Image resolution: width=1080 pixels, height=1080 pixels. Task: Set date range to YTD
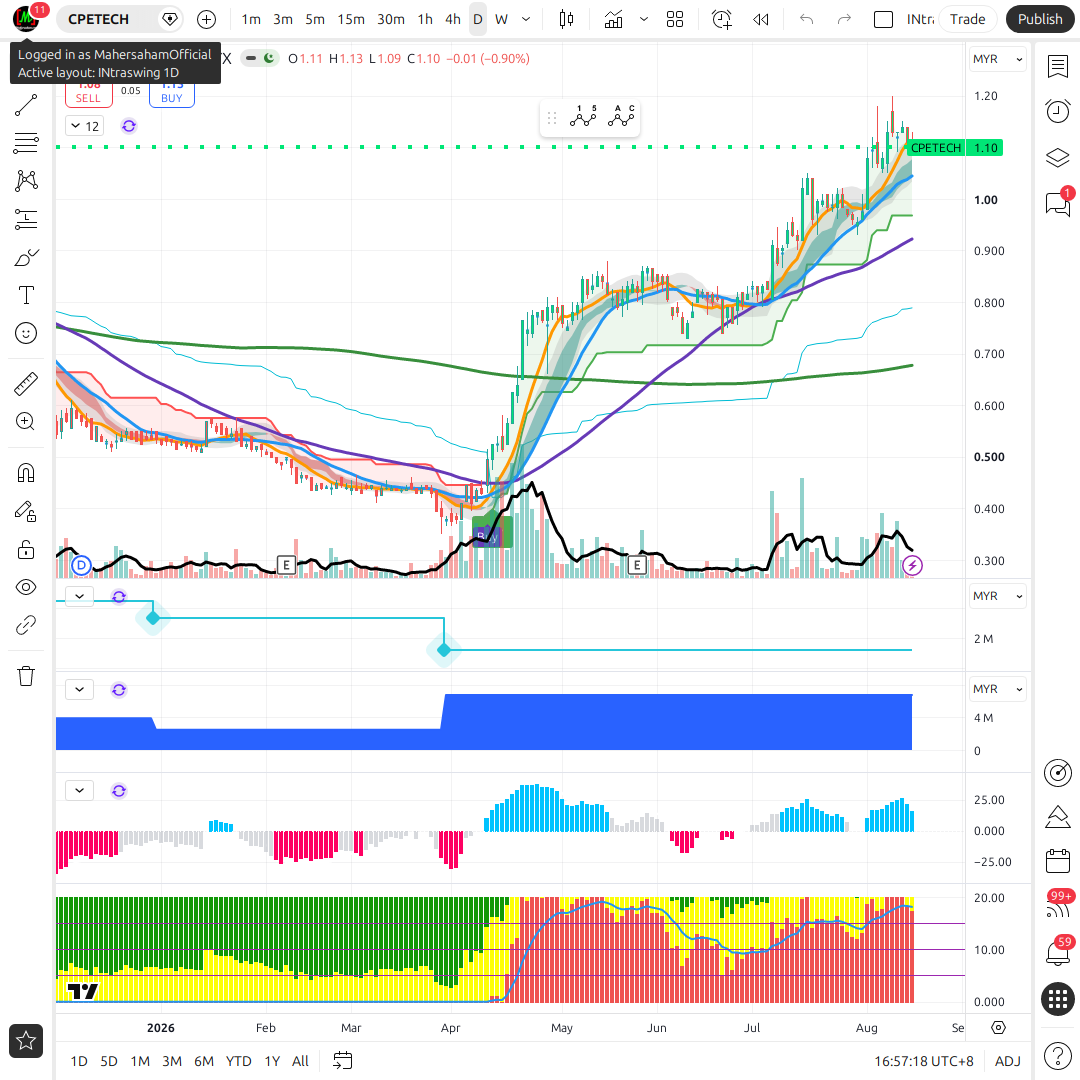[238, 1061]
